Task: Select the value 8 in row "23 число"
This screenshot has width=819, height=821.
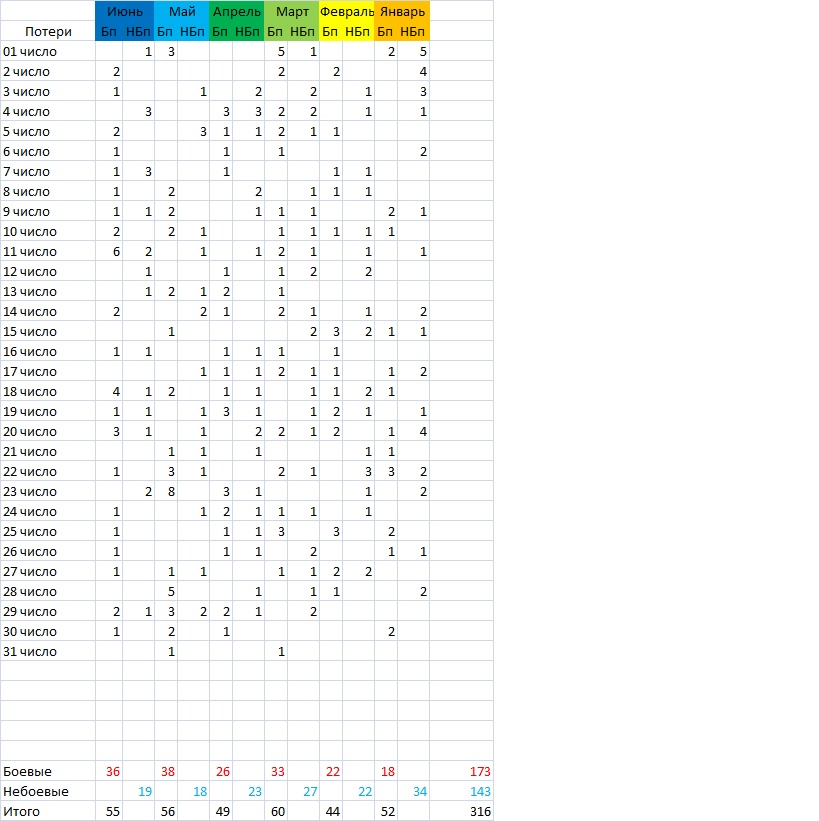Action: tap(172, 491)
